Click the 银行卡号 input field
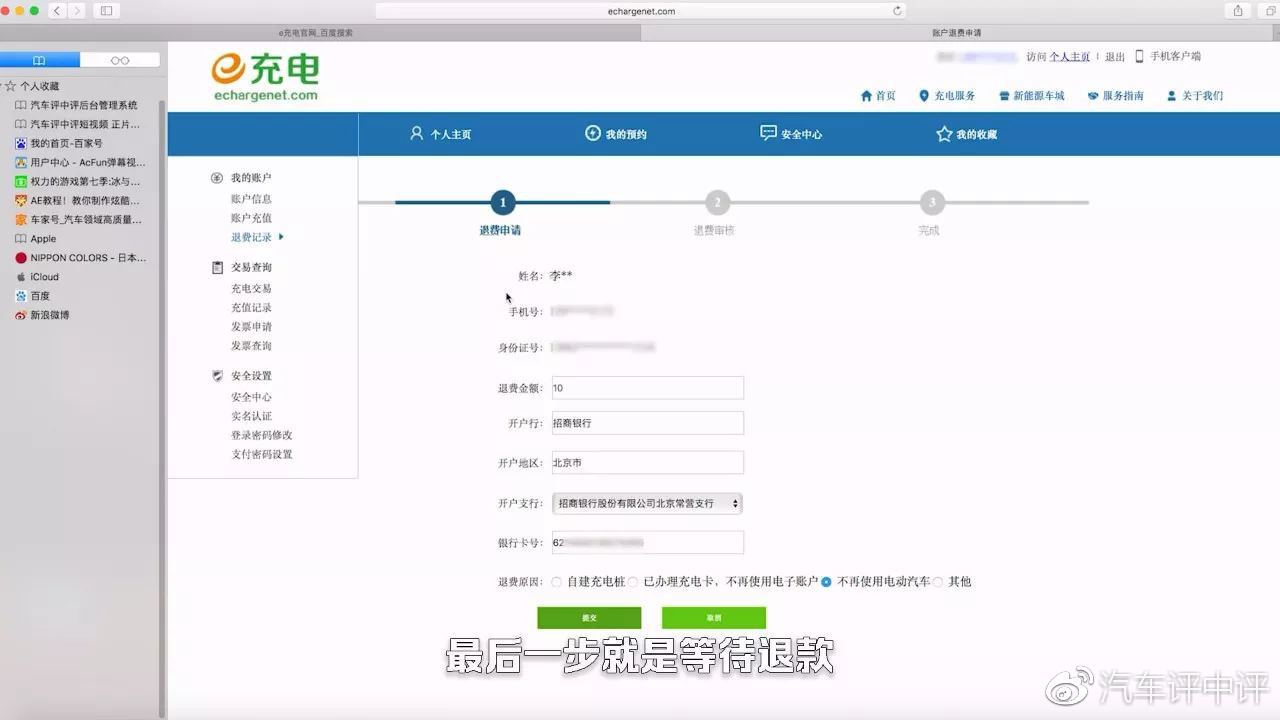 (x=648, y=543)
